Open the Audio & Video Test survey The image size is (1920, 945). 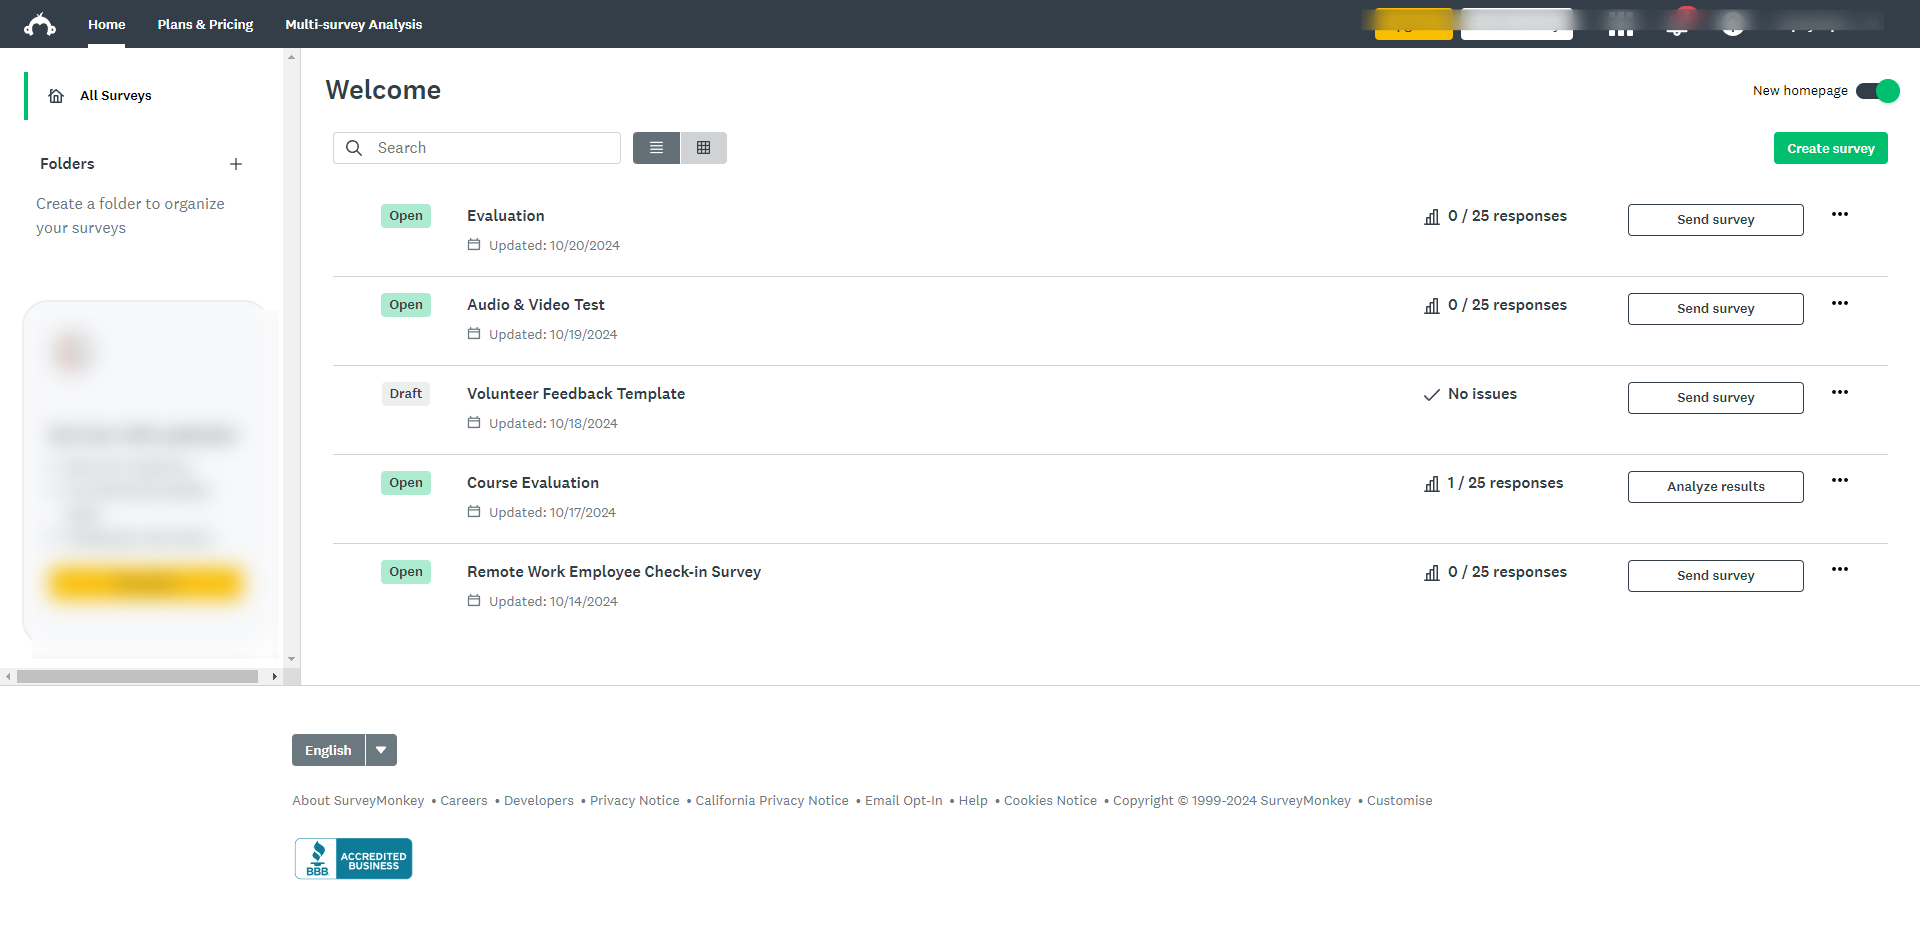[x=536, y=305]
